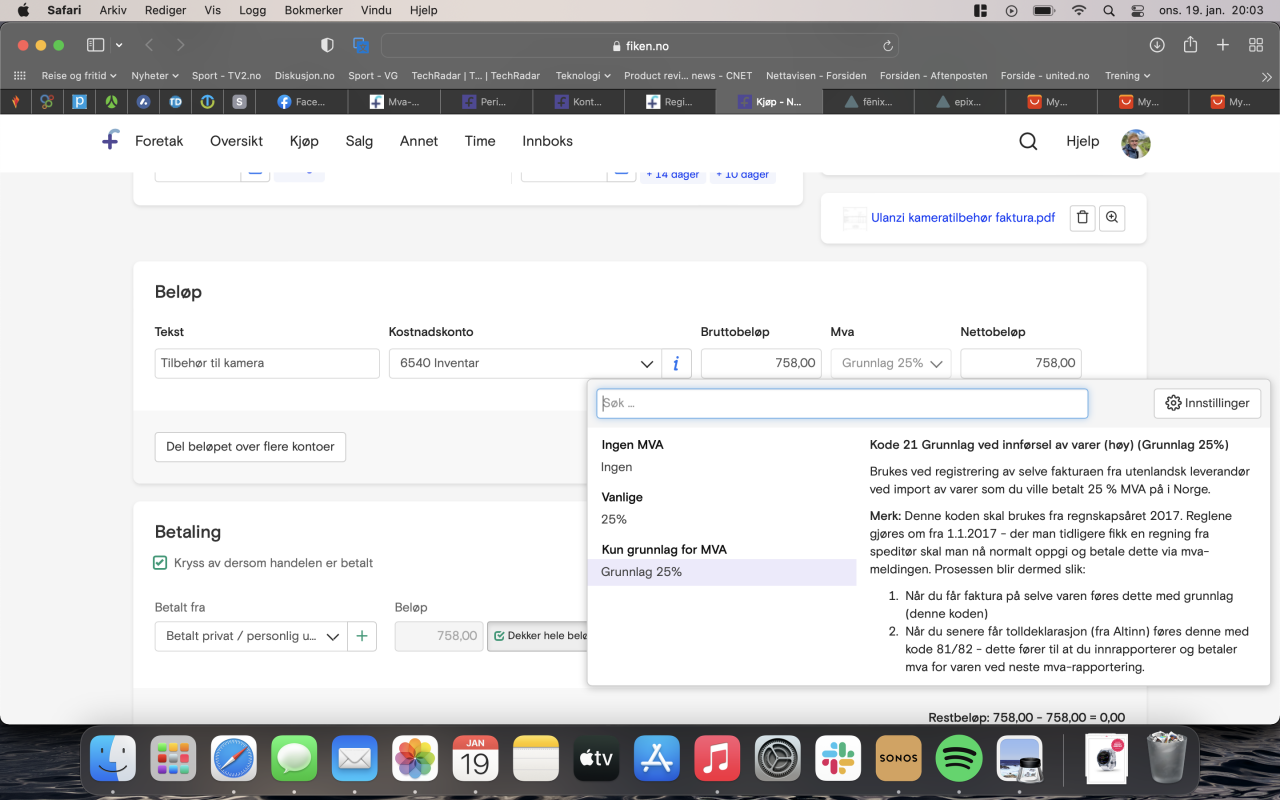Expand the 'Betalt fra' account dropdown
The image size is (1280, 800).
(251, 636)
